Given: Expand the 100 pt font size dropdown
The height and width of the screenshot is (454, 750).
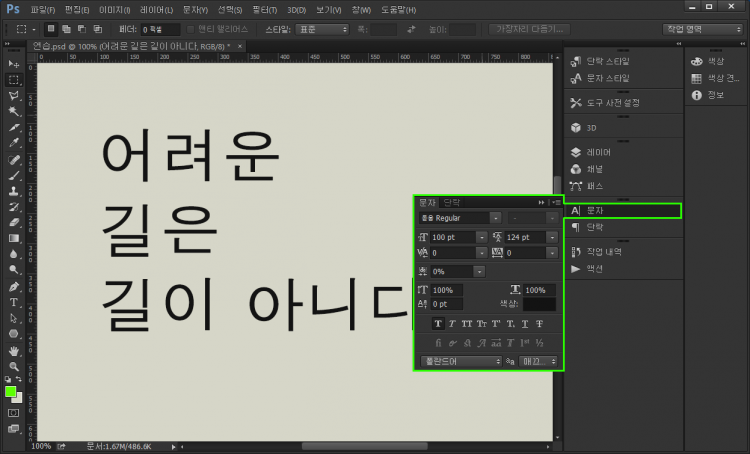Looking at the screenshot, I should coord(482,237).
